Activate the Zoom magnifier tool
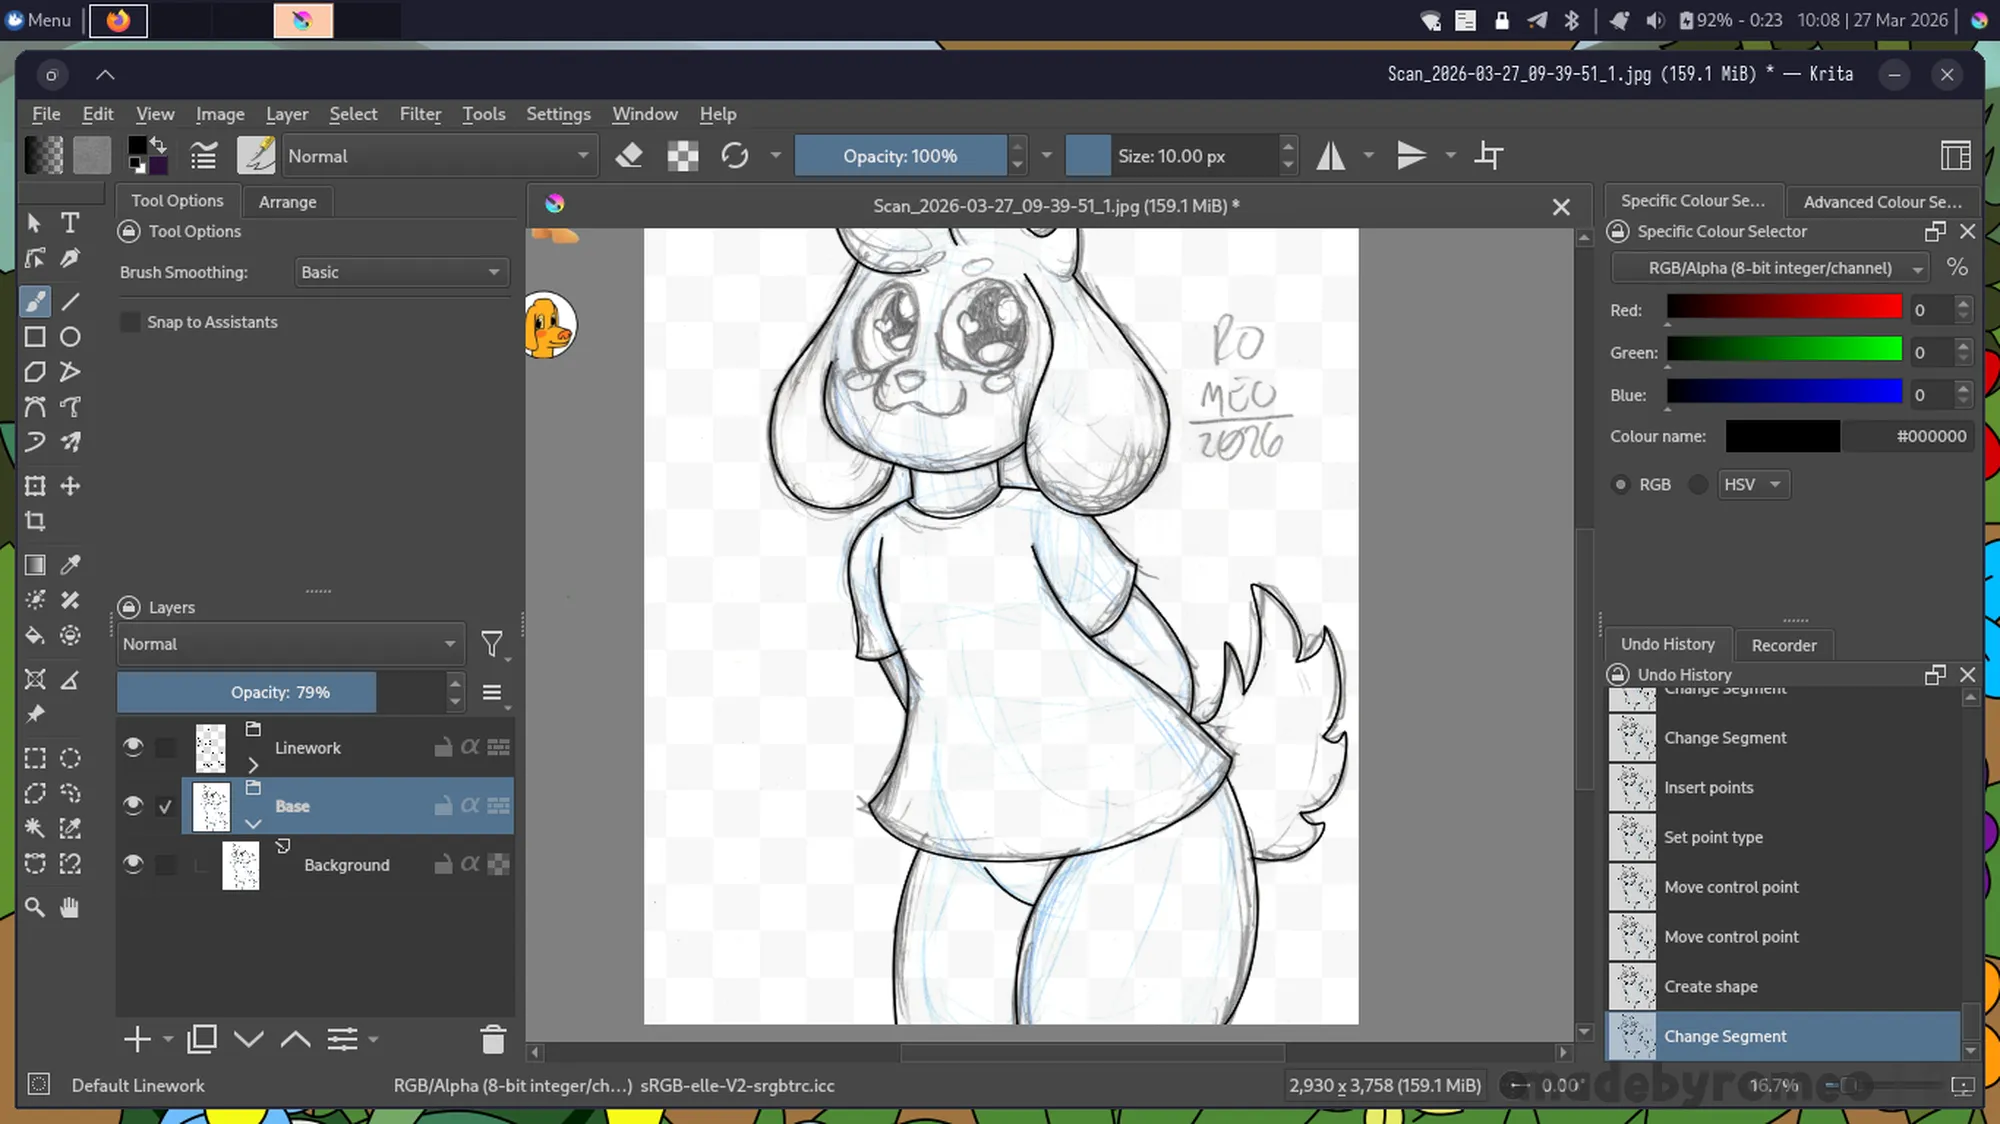 click(35, 907)
